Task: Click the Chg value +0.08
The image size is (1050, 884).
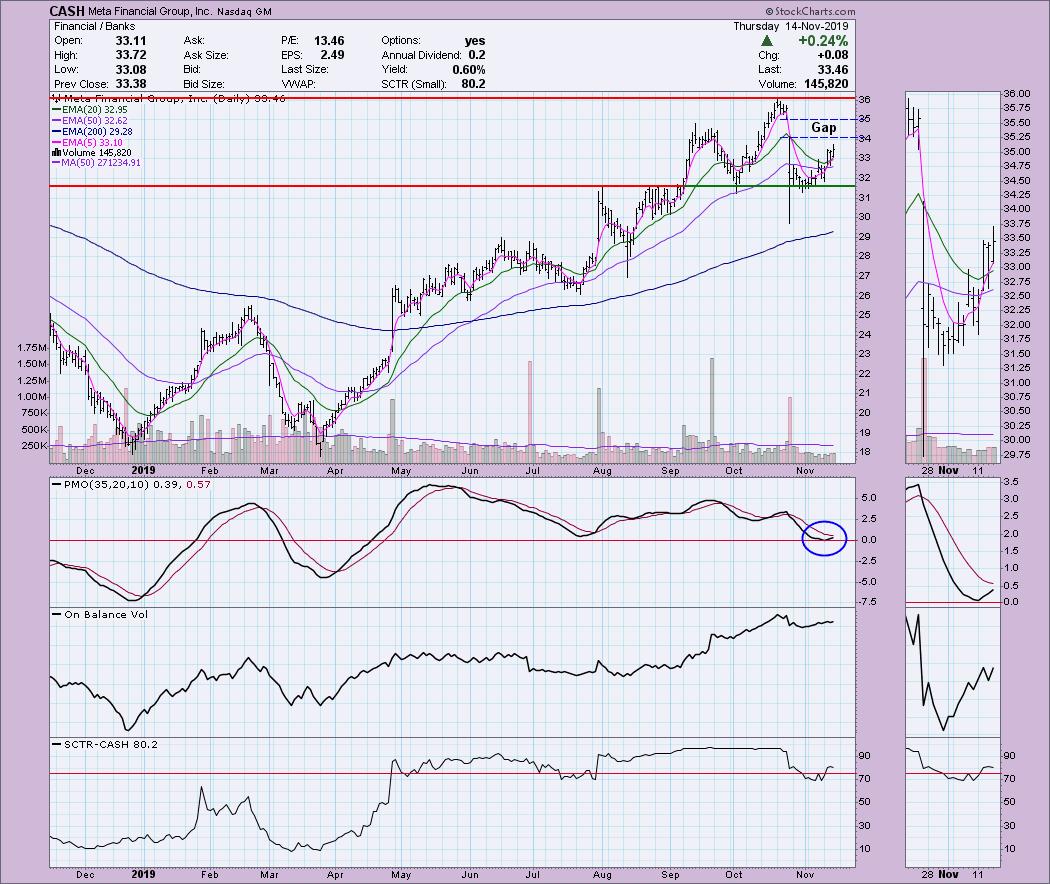Action: 832,55
